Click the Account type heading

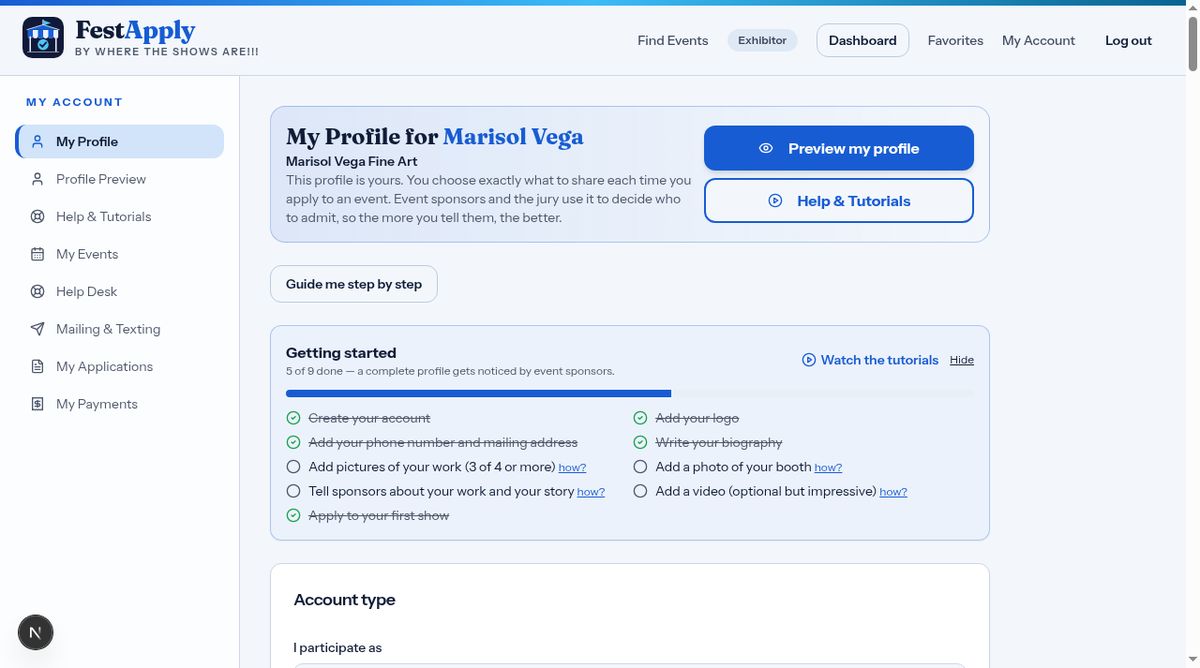click(x=345, y=600)
